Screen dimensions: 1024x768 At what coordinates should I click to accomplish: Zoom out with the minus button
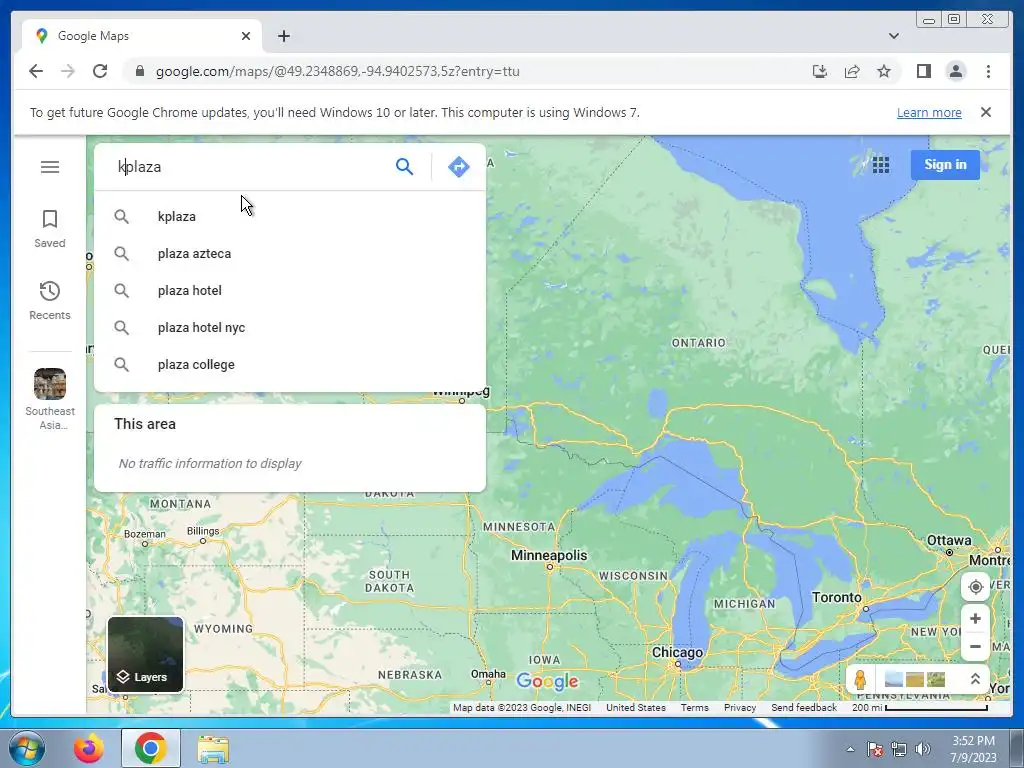pos(975,647)
